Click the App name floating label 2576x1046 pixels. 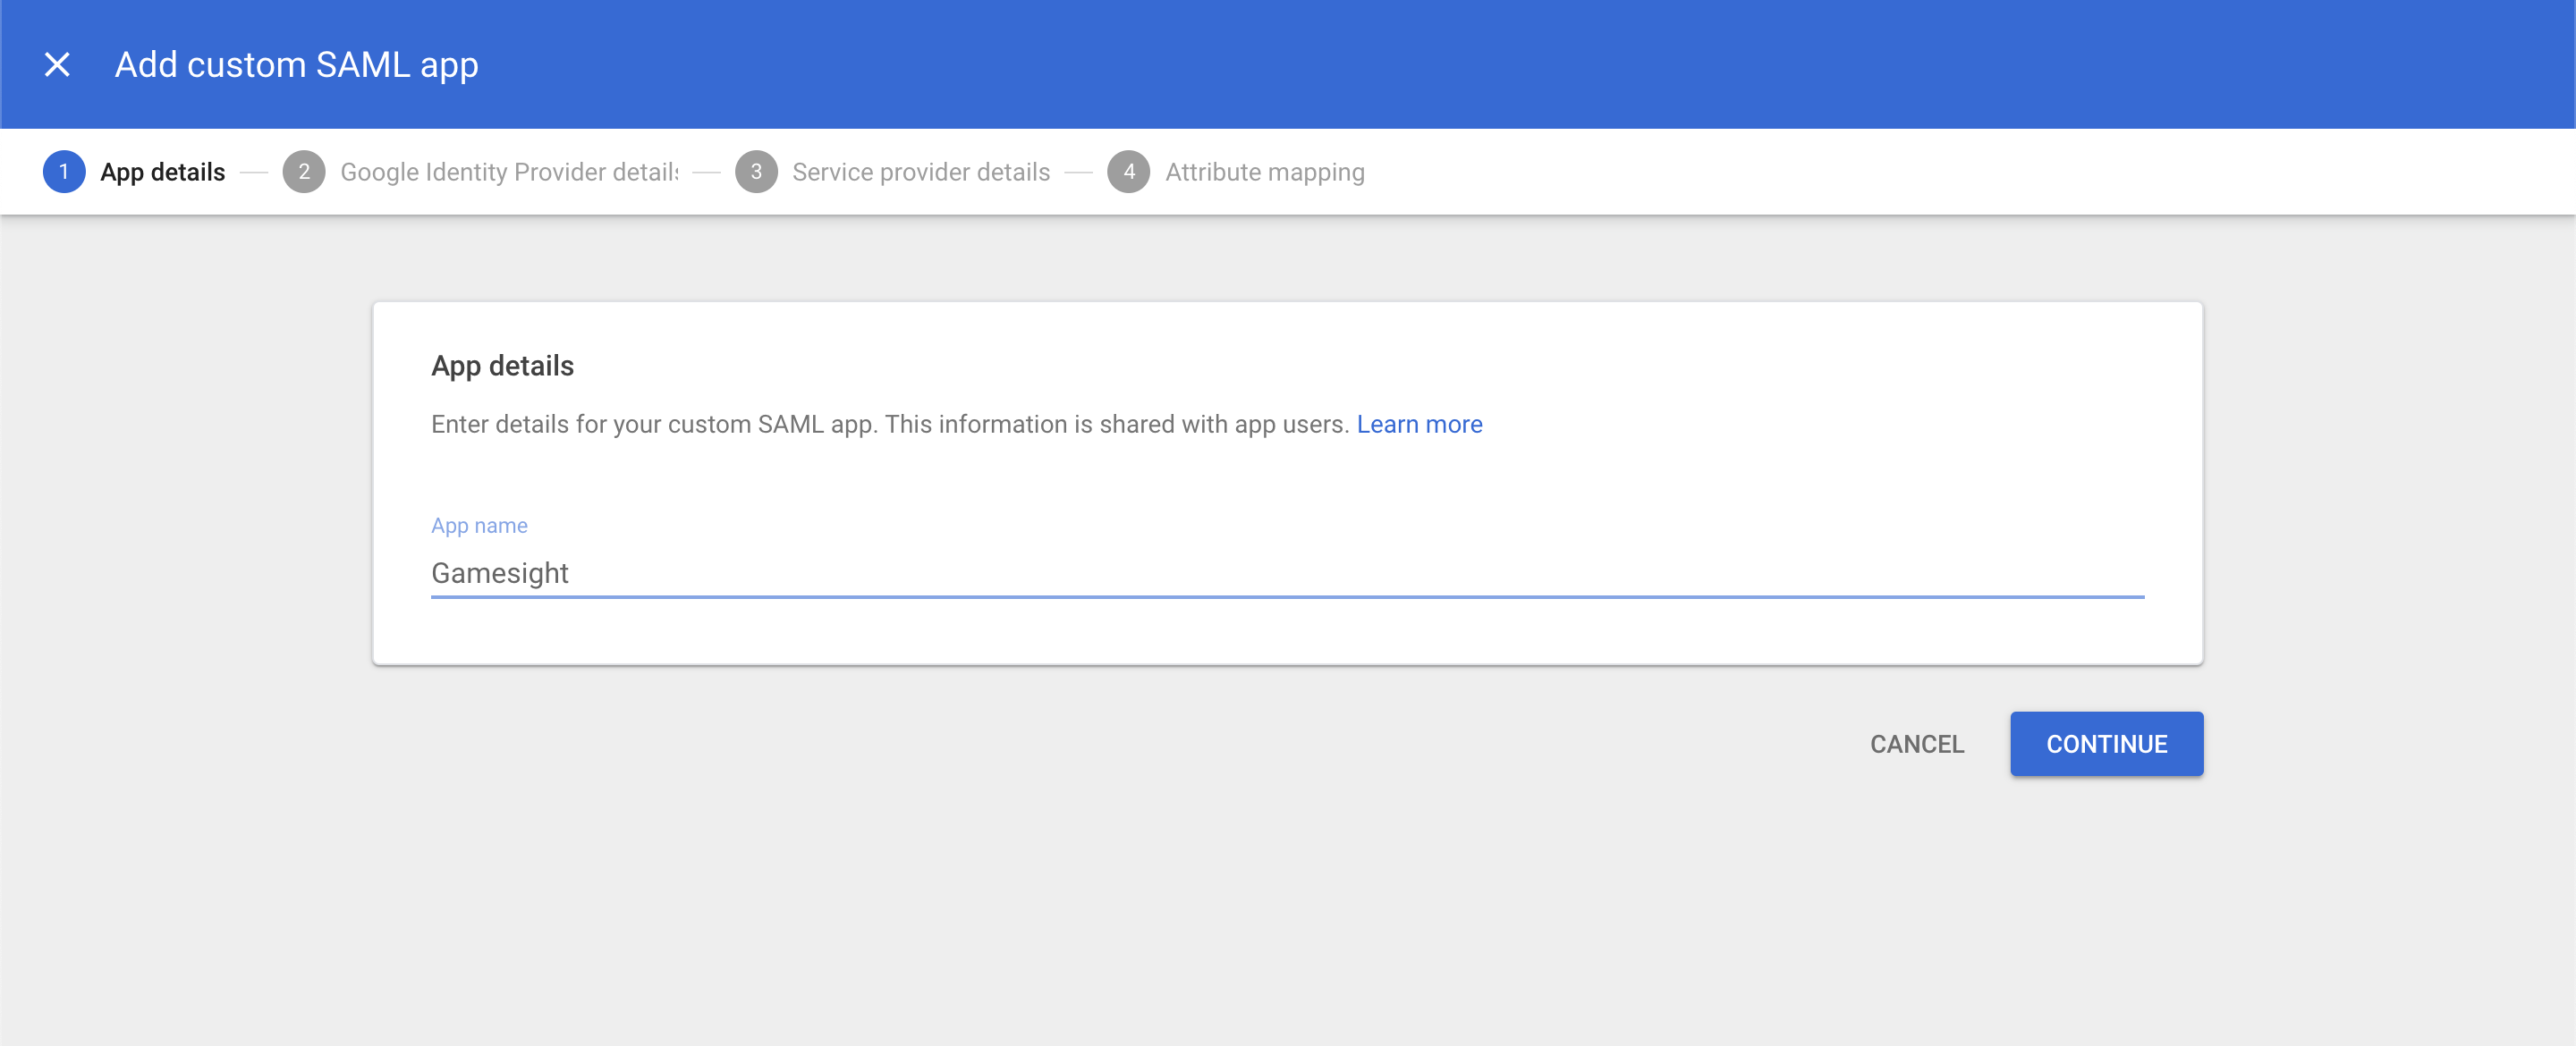coord(479,525)
